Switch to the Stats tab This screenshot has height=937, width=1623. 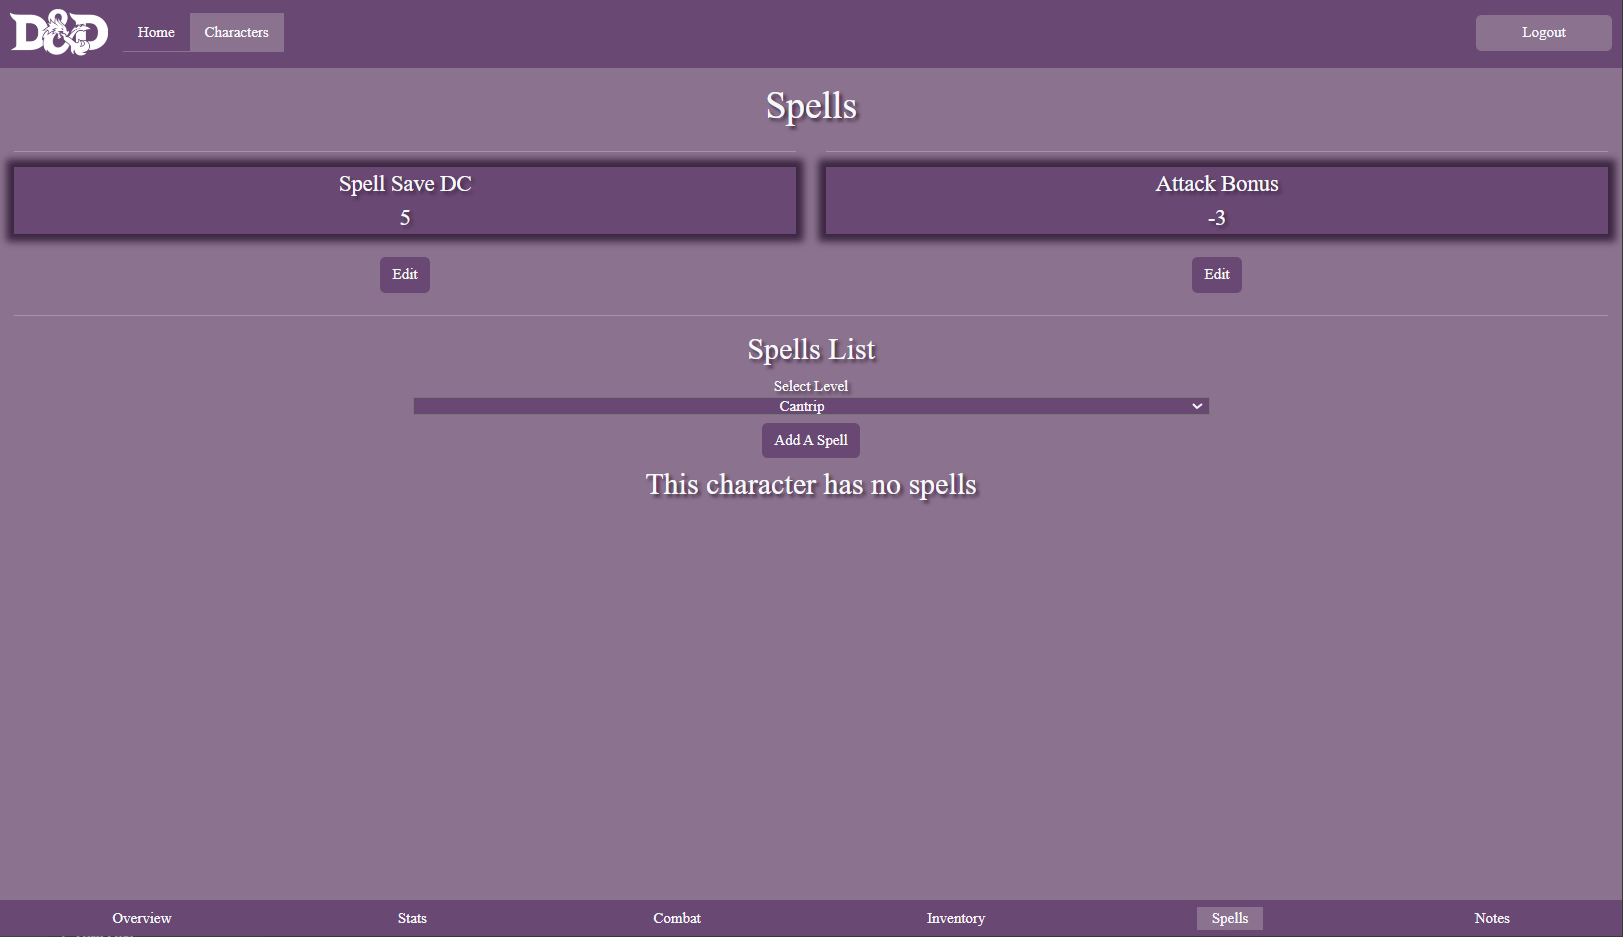pyautogui.click(x=412, y=918)
